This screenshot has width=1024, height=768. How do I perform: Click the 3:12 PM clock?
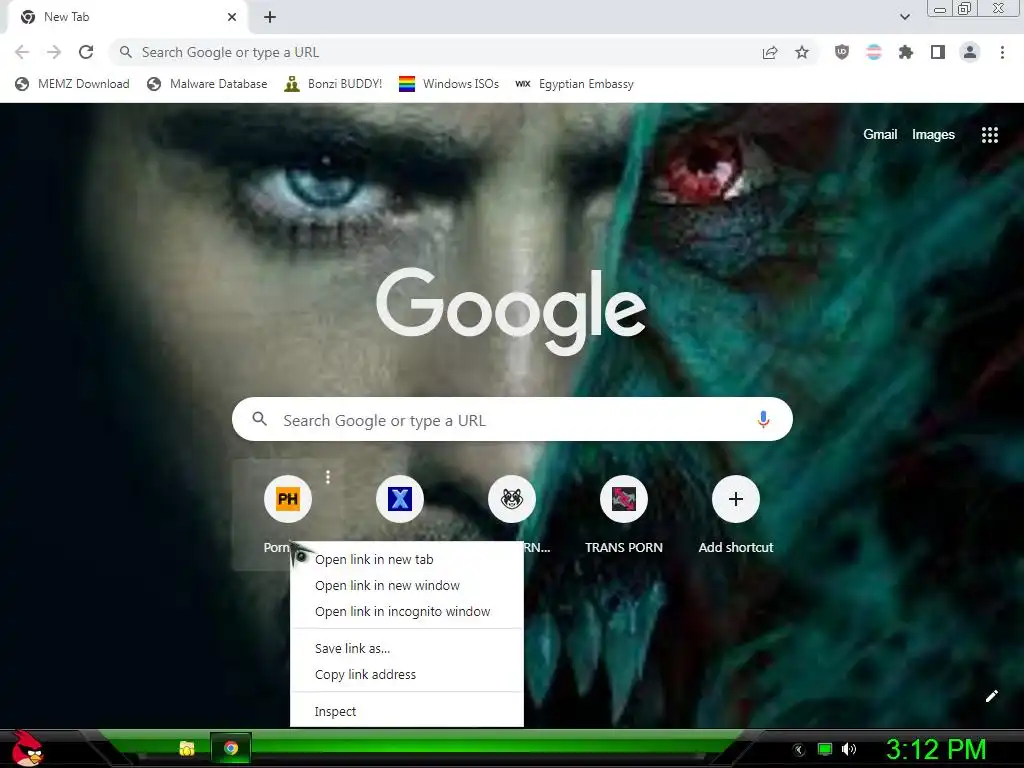(936, 749)
